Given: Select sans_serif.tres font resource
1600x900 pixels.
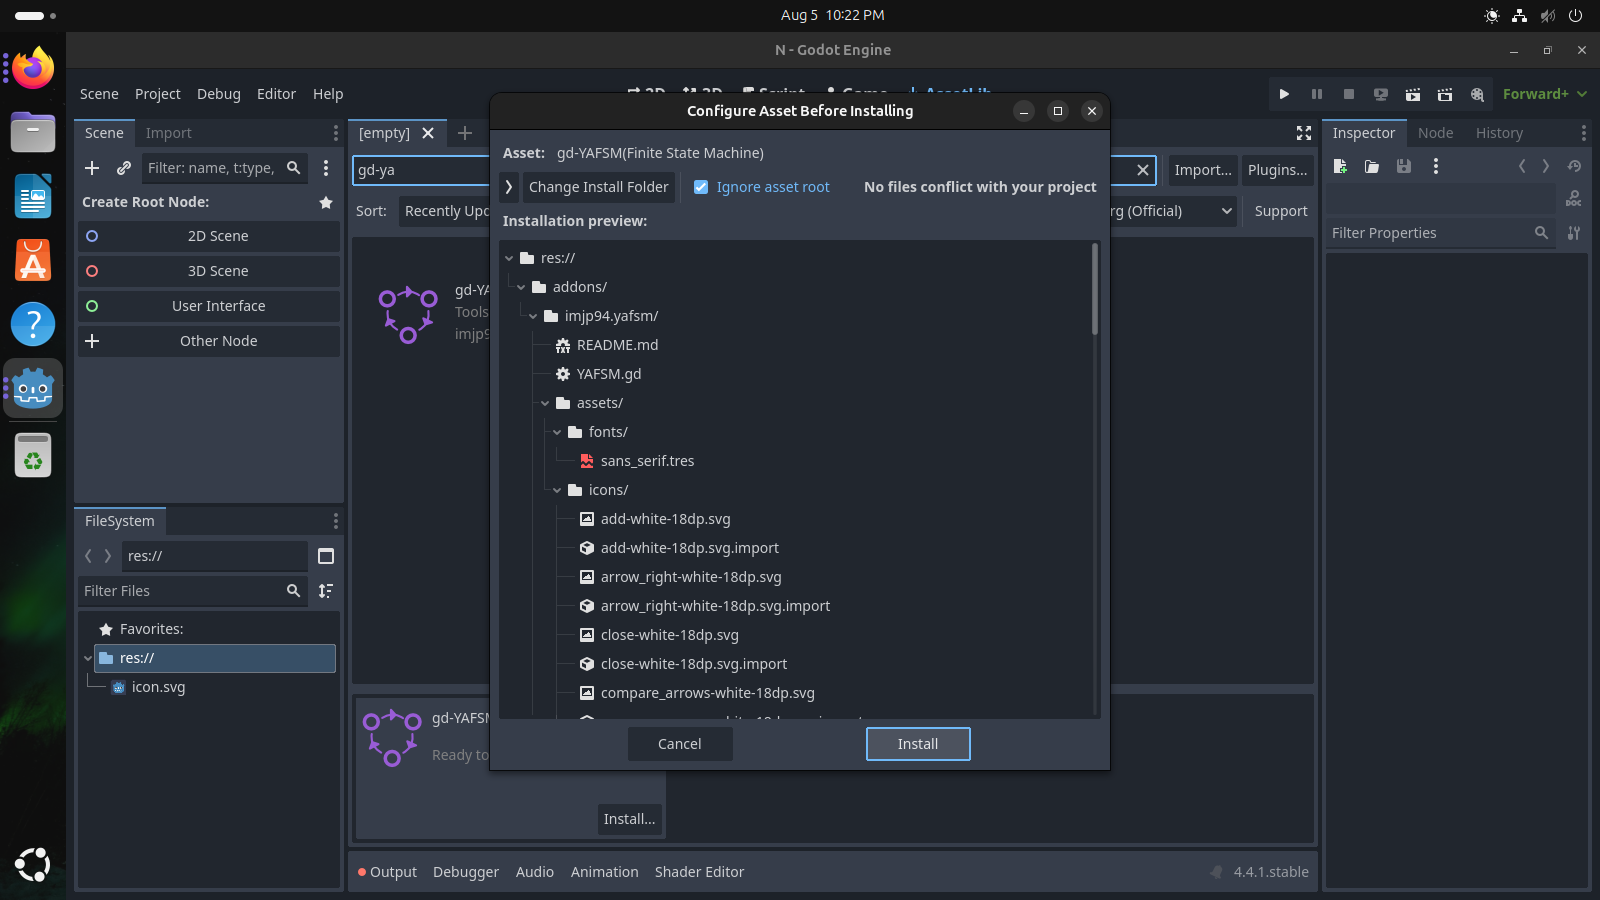Looking at the screenshot, I should 647,461.
